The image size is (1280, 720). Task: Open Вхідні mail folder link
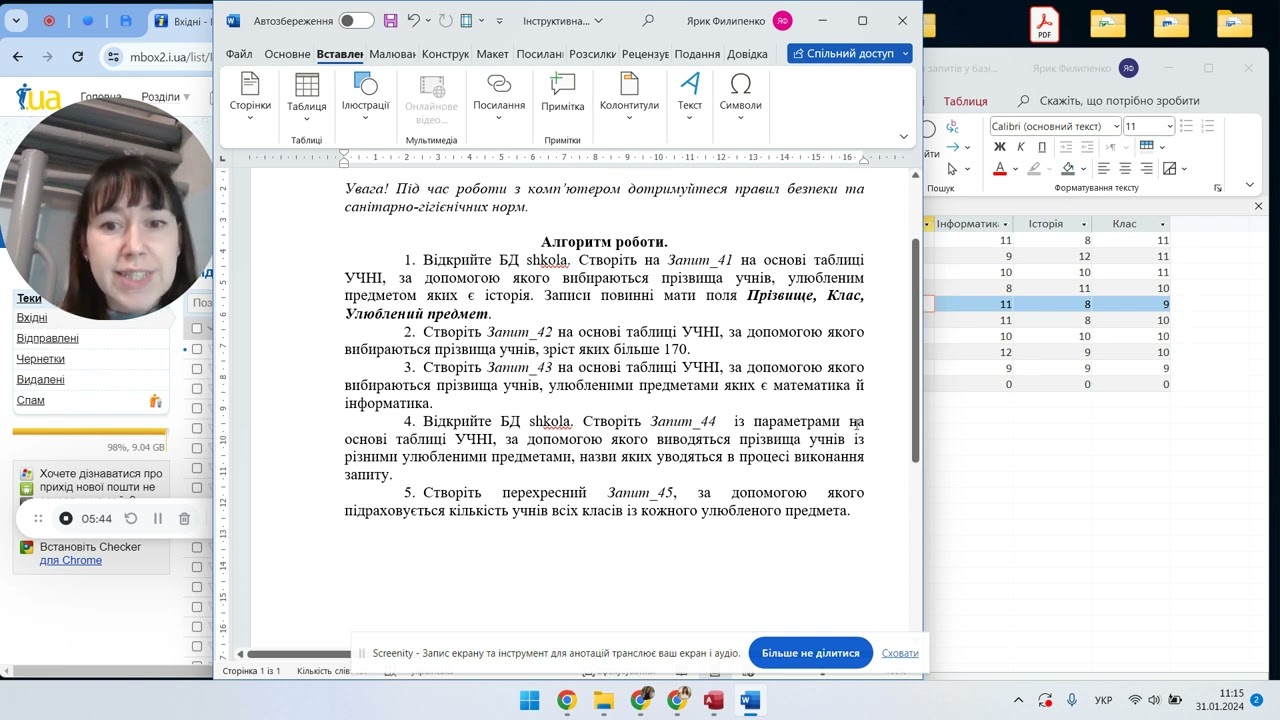pyautogui.click(x=32, y=318)
